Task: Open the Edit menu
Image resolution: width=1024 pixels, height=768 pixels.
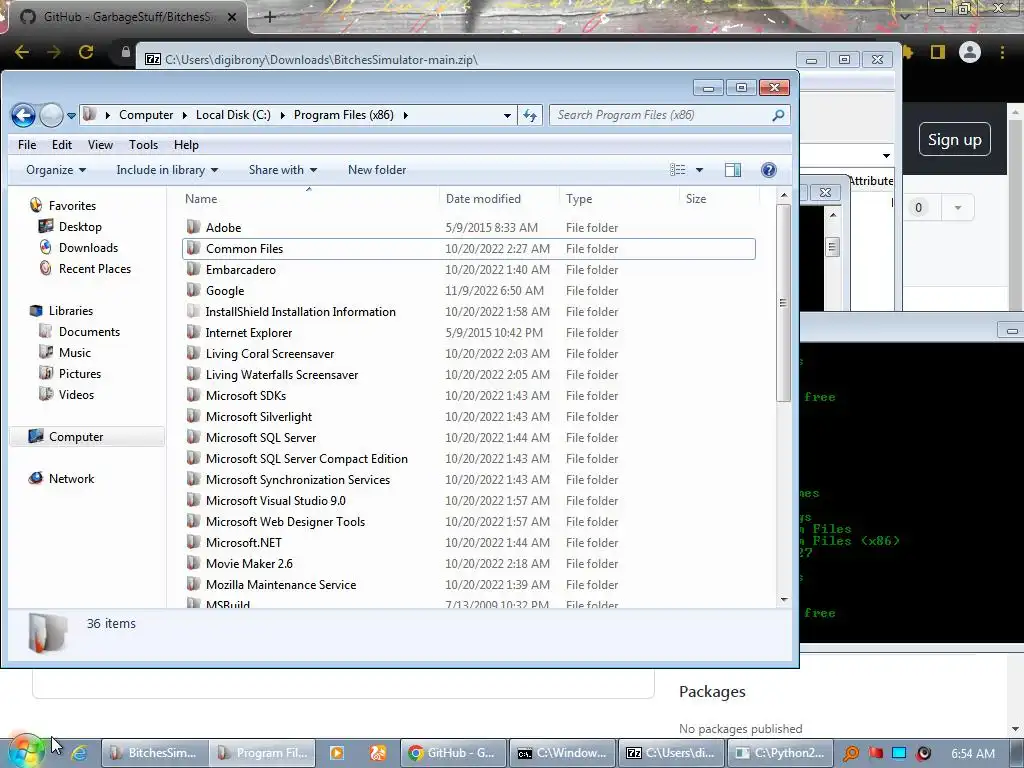Action: pos(62,145)
